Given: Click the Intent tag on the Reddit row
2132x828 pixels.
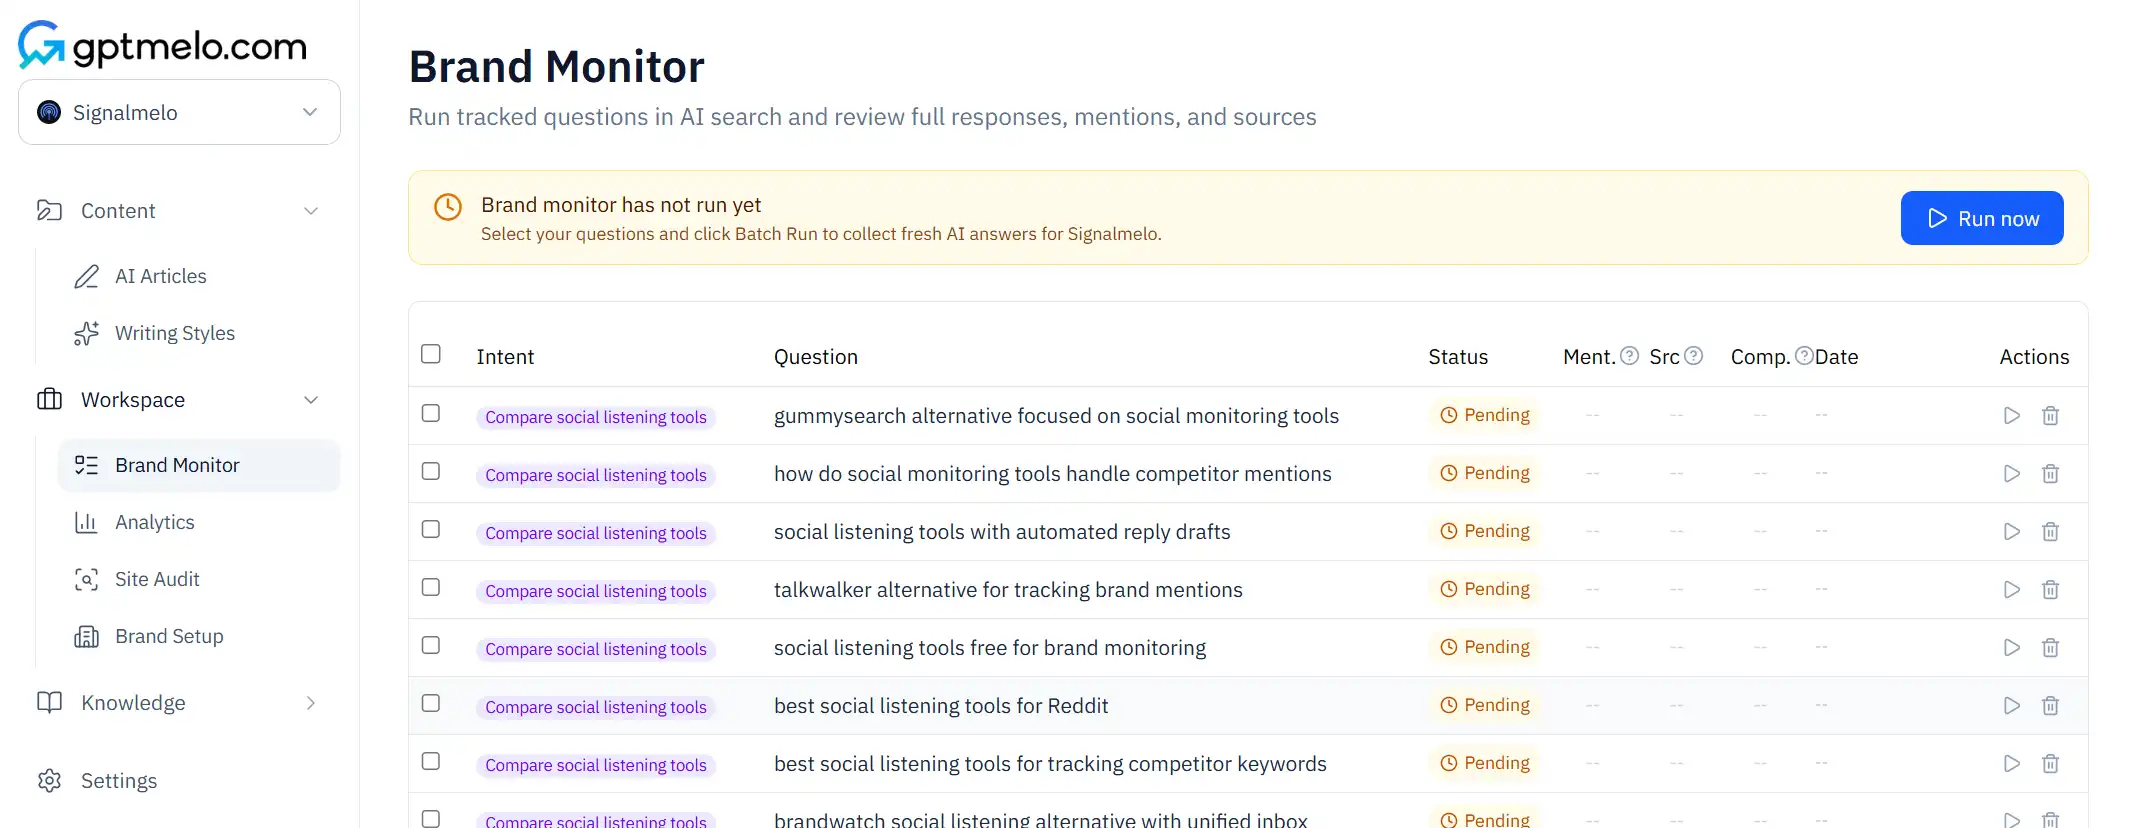Looking at the screenshot, I should click(596, 707).
